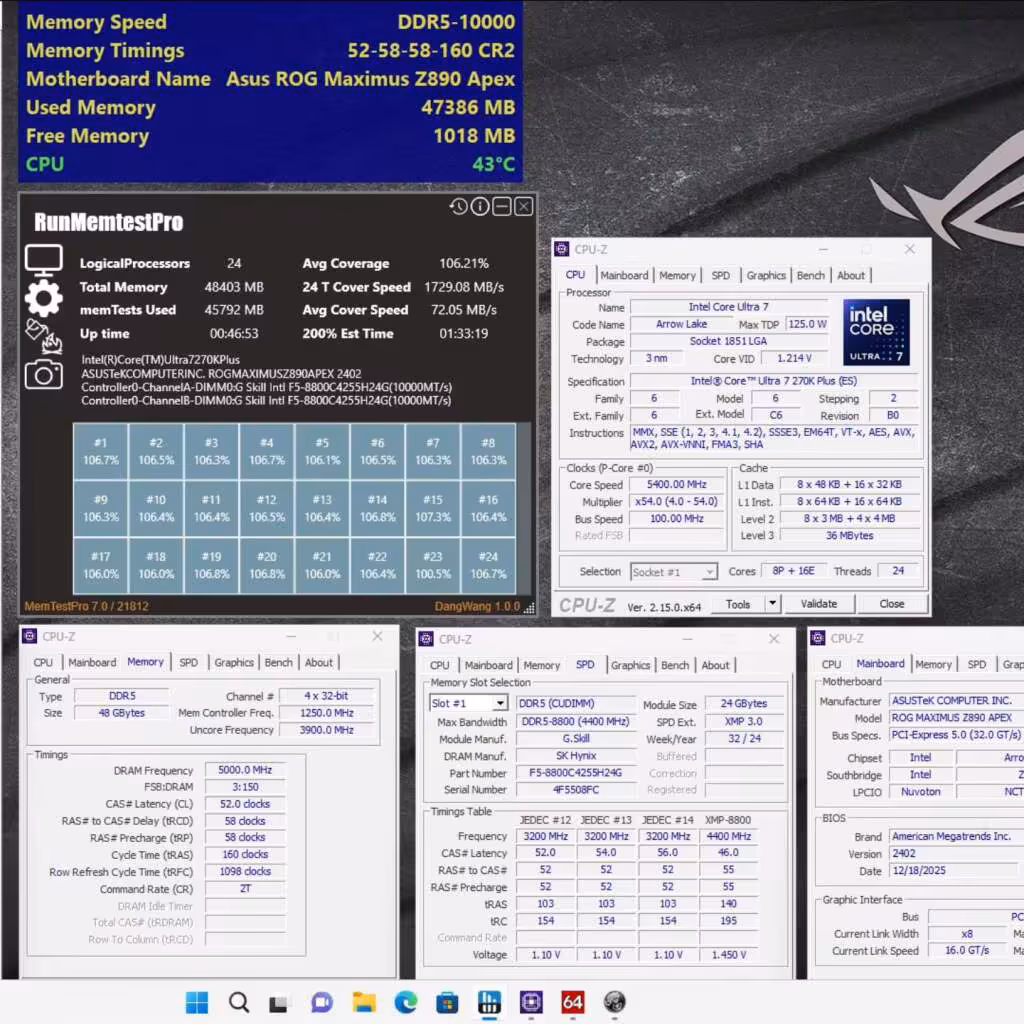This screenshot has width=1024, height=1024.
Task: Click the BIOS Version 2402 field
Action: point(953,853)
